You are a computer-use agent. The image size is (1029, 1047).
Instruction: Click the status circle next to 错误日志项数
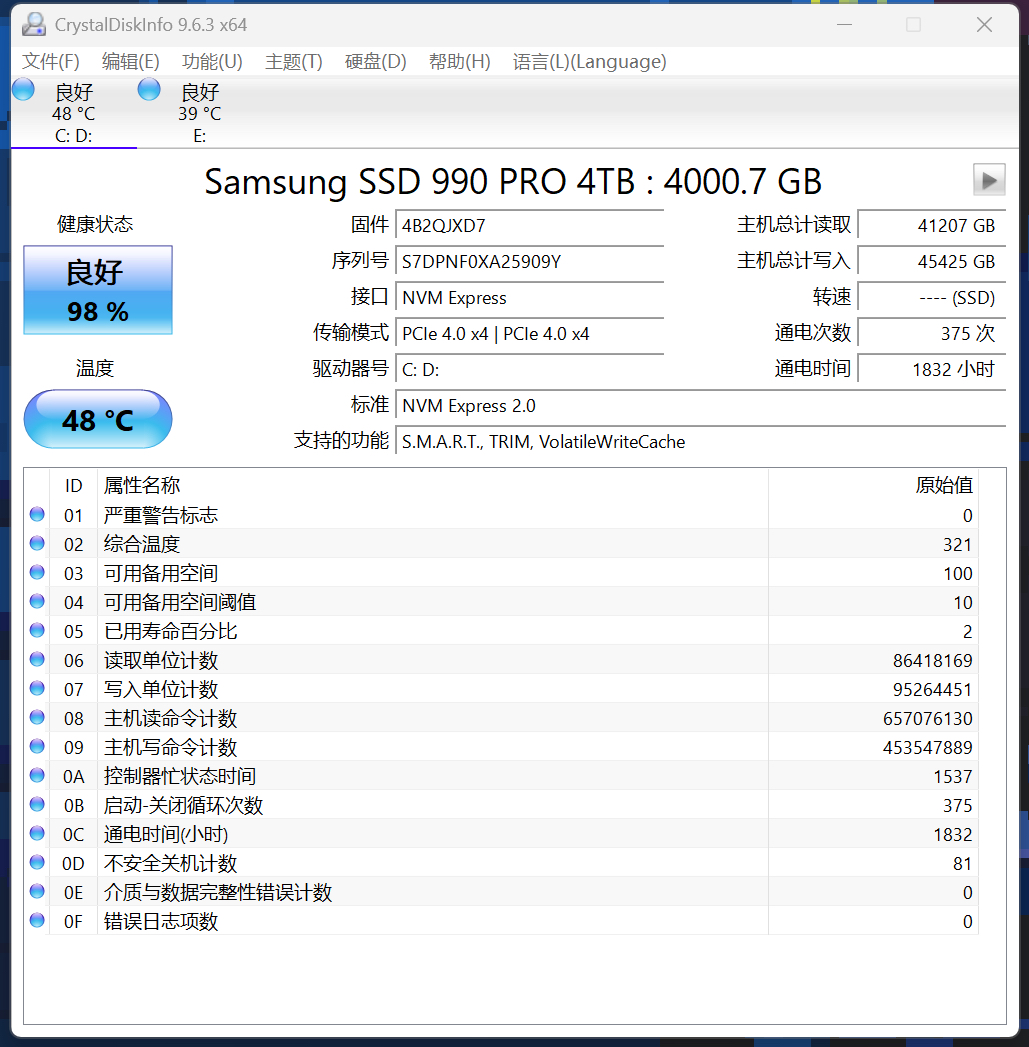pyautogui.click(x=36, y=921)
